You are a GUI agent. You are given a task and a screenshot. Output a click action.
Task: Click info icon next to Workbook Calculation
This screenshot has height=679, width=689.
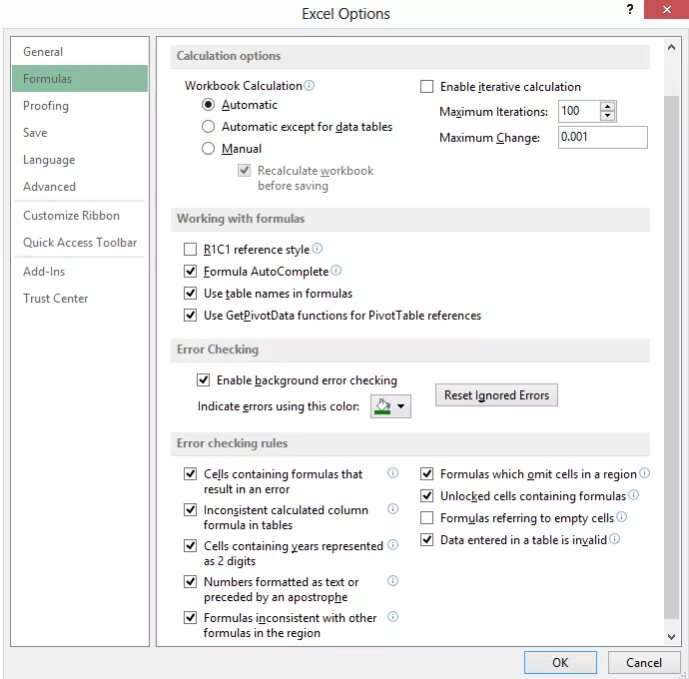click(x=309, y=85)
